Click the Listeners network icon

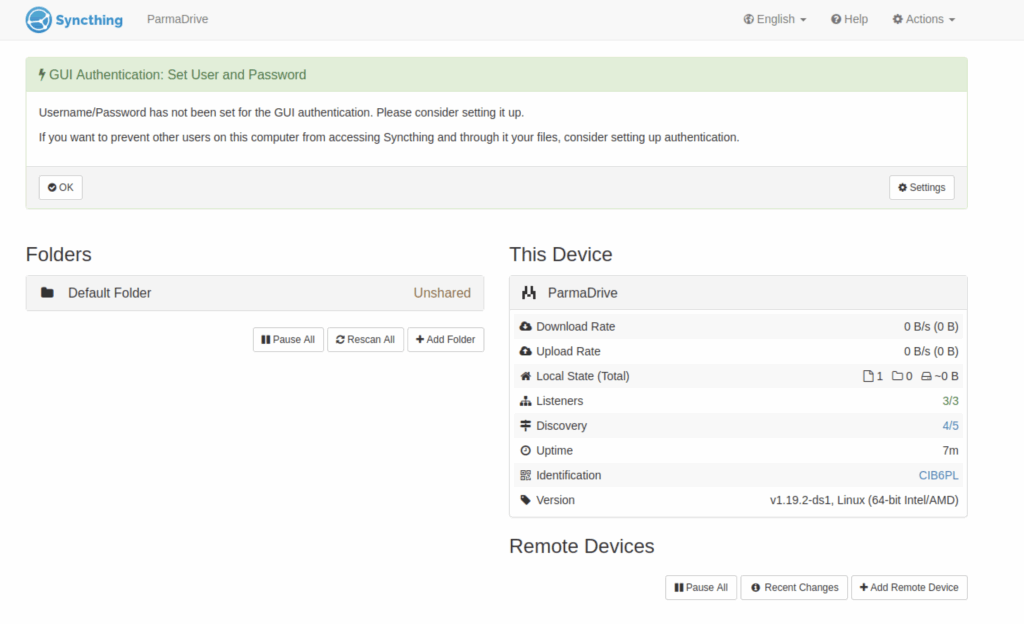[525, 401]
